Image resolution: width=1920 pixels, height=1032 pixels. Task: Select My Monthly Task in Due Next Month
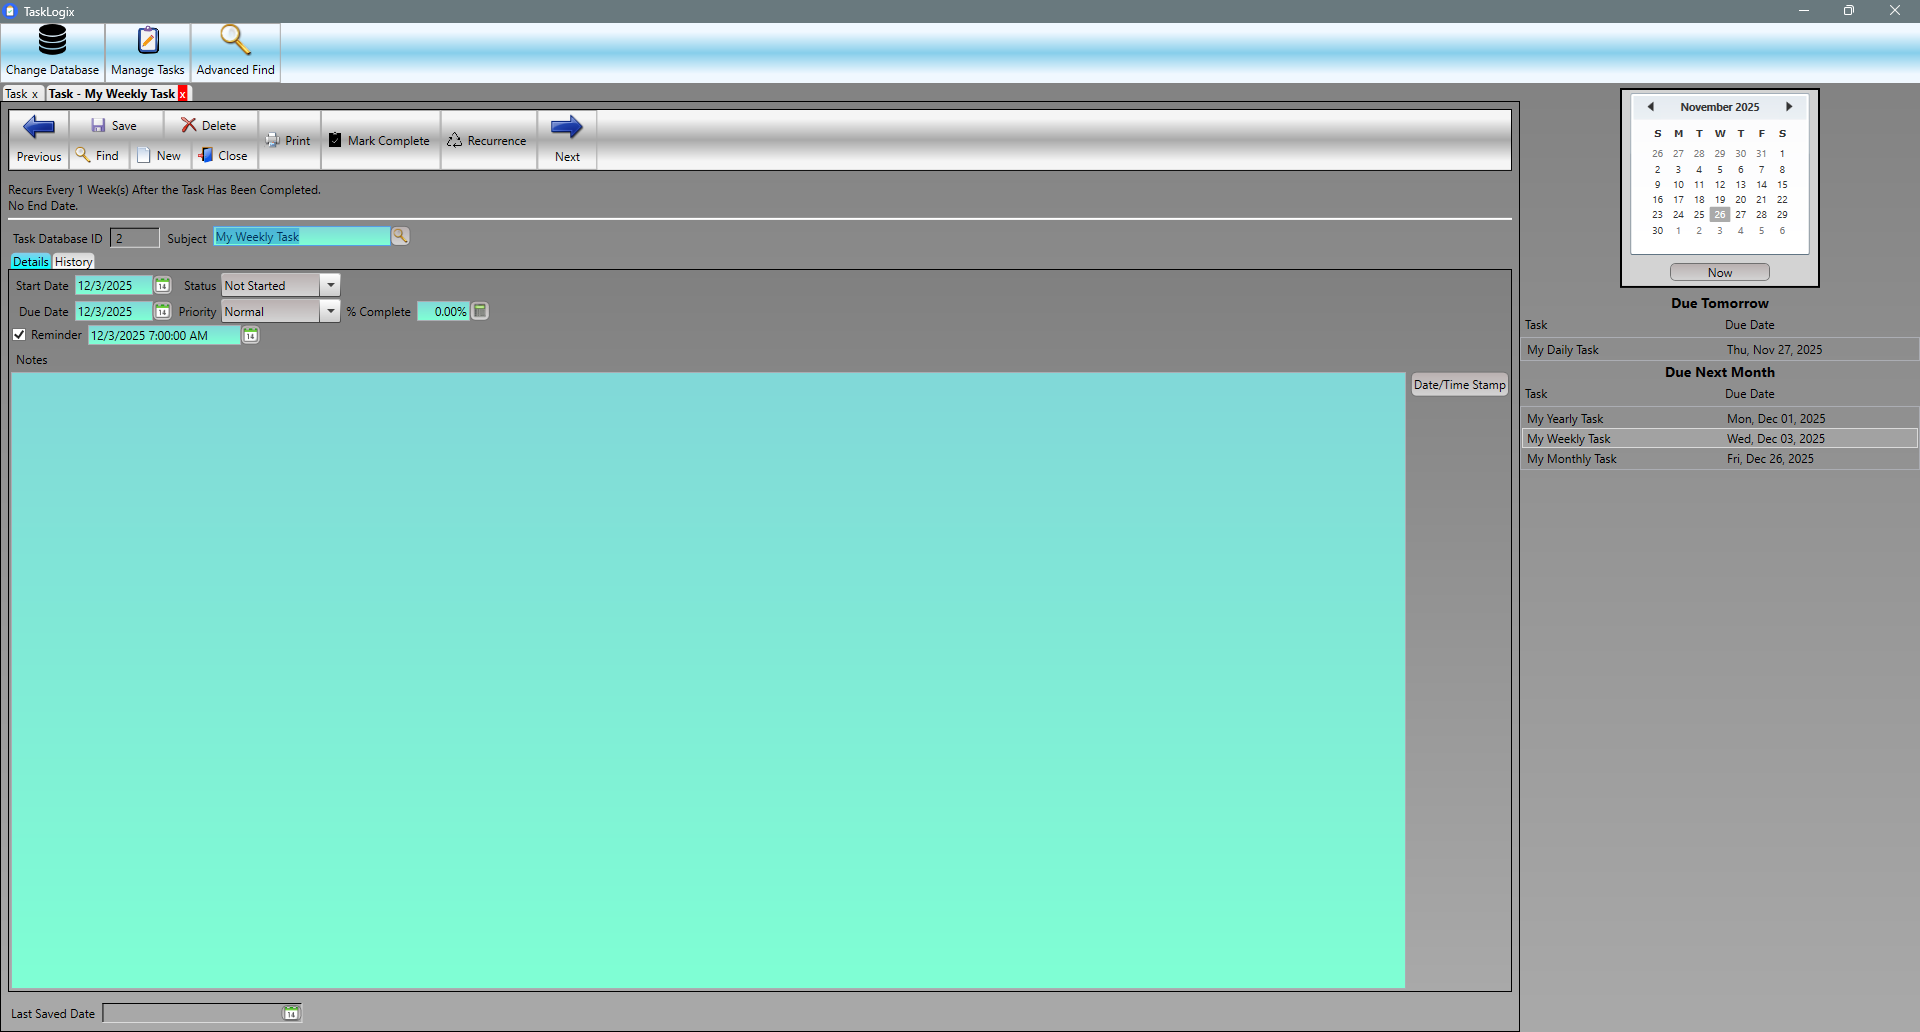tap(1571, 459)
